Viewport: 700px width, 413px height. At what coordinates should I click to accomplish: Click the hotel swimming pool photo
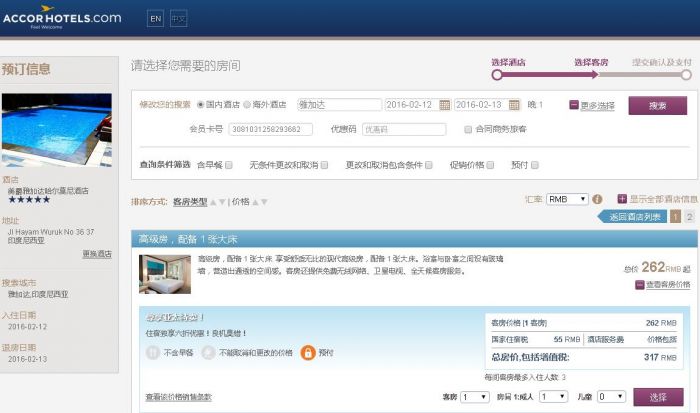[57, 130]
